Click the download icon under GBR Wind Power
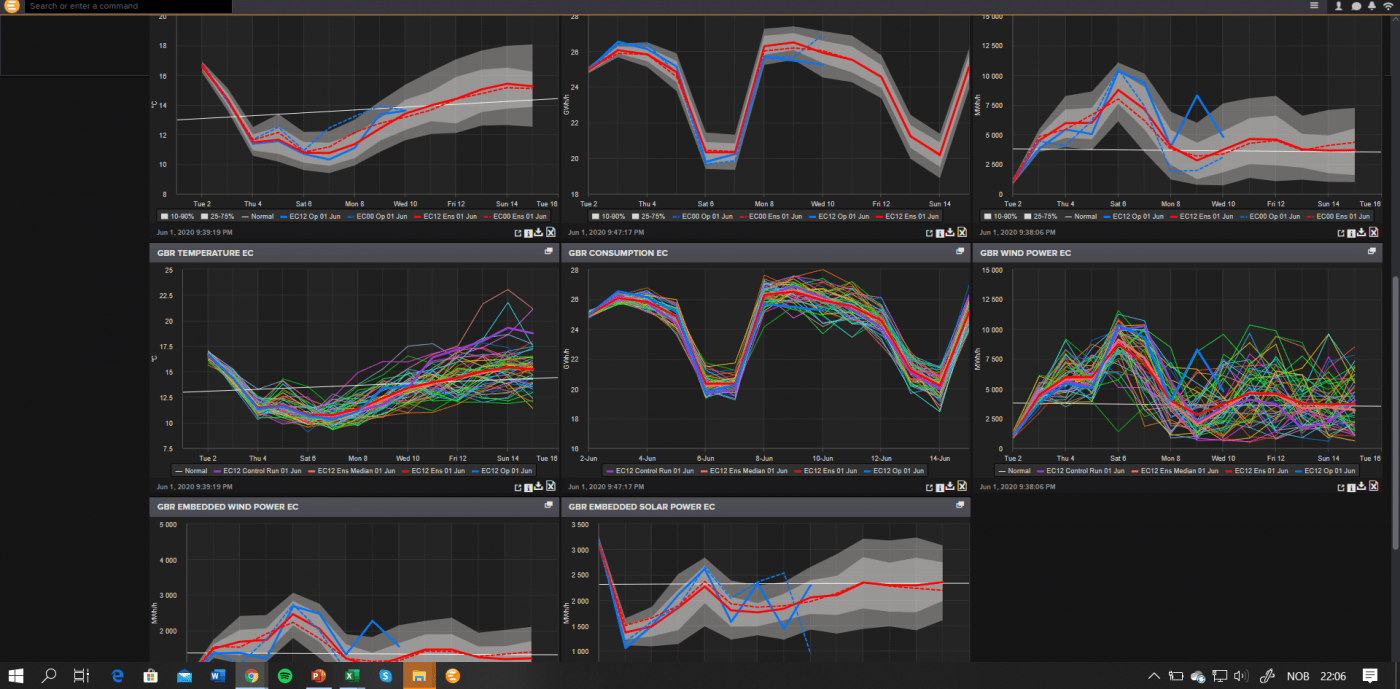 tap(1362, 232)
